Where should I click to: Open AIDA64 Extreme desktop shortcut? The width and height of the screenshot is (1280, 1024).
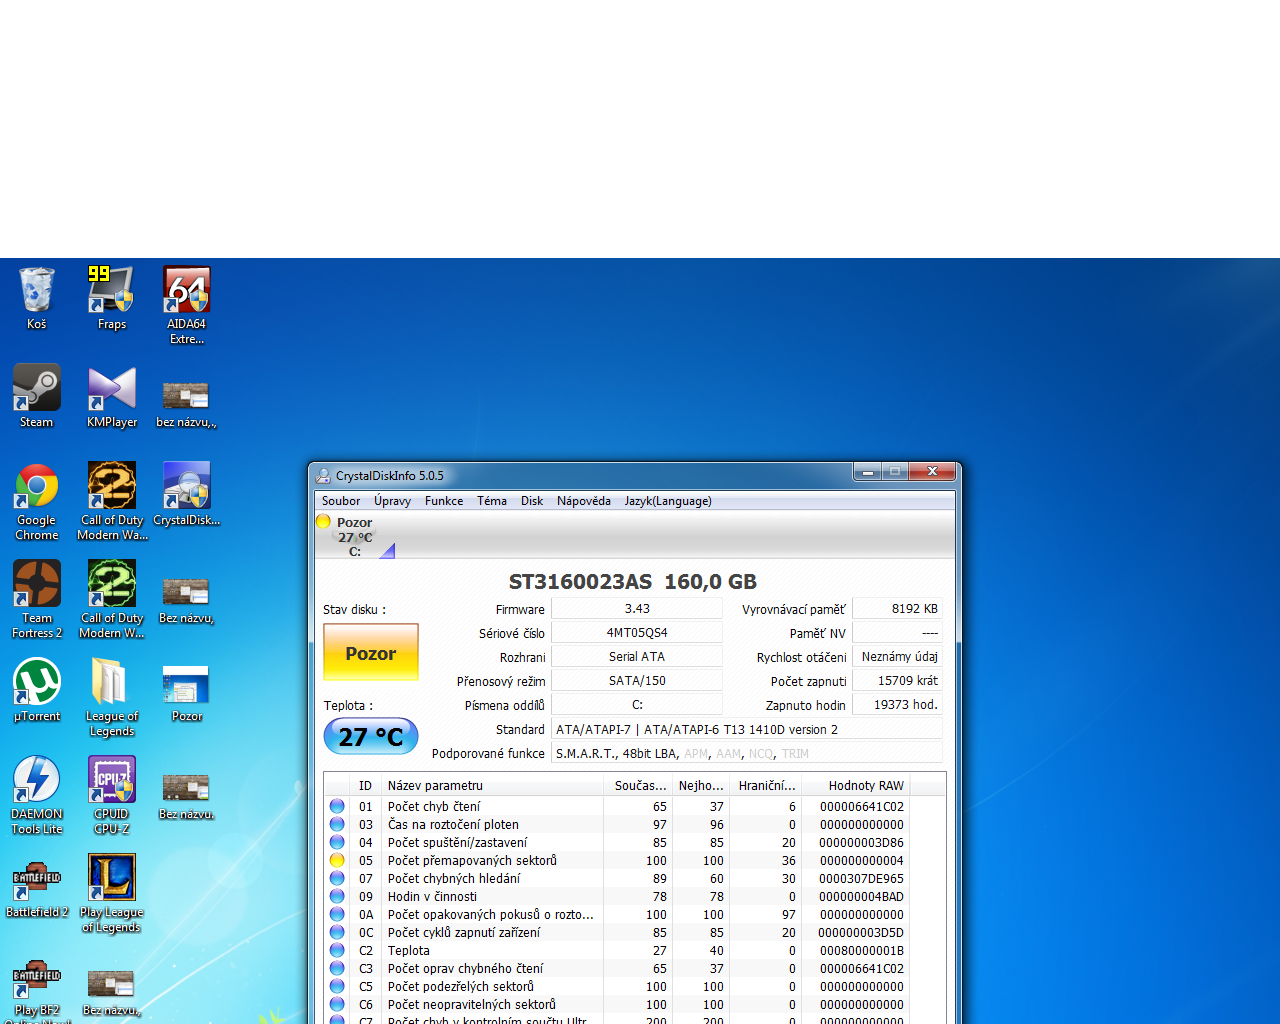click(x=186, y=304)
